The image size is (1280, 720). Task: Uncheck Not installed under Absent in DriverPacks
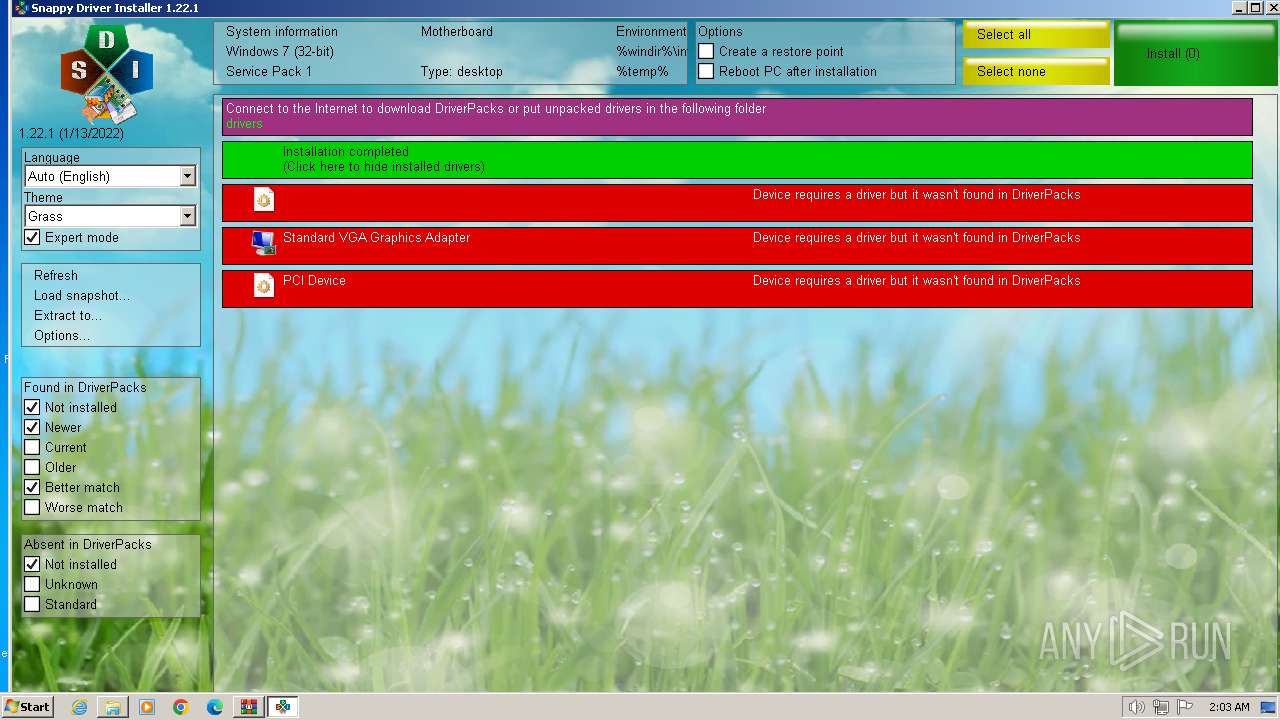(32, 564)
